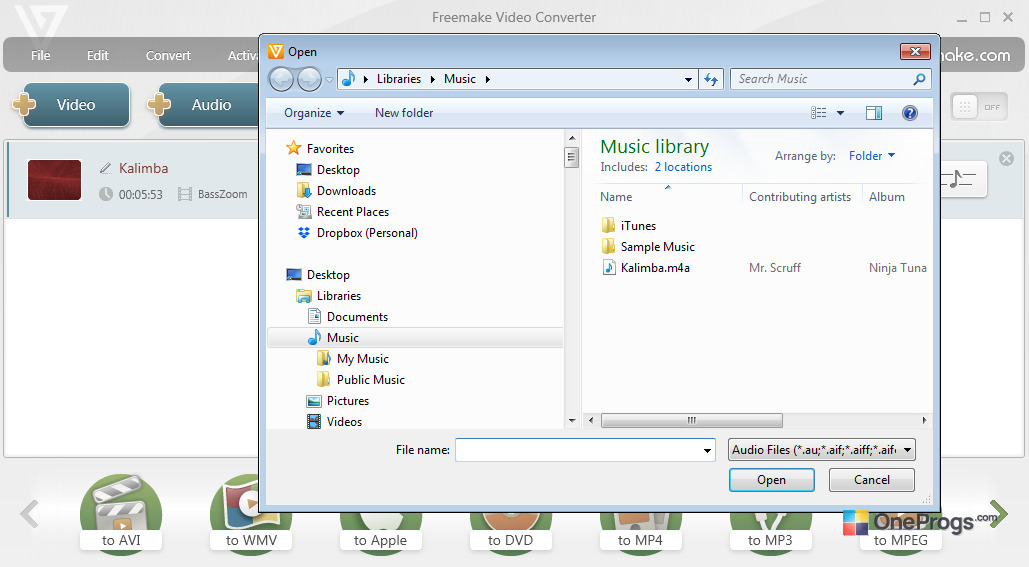Screen dimensions: 1029x567
Task: Show next output formats arrow
Action: [x=998, y=514]
